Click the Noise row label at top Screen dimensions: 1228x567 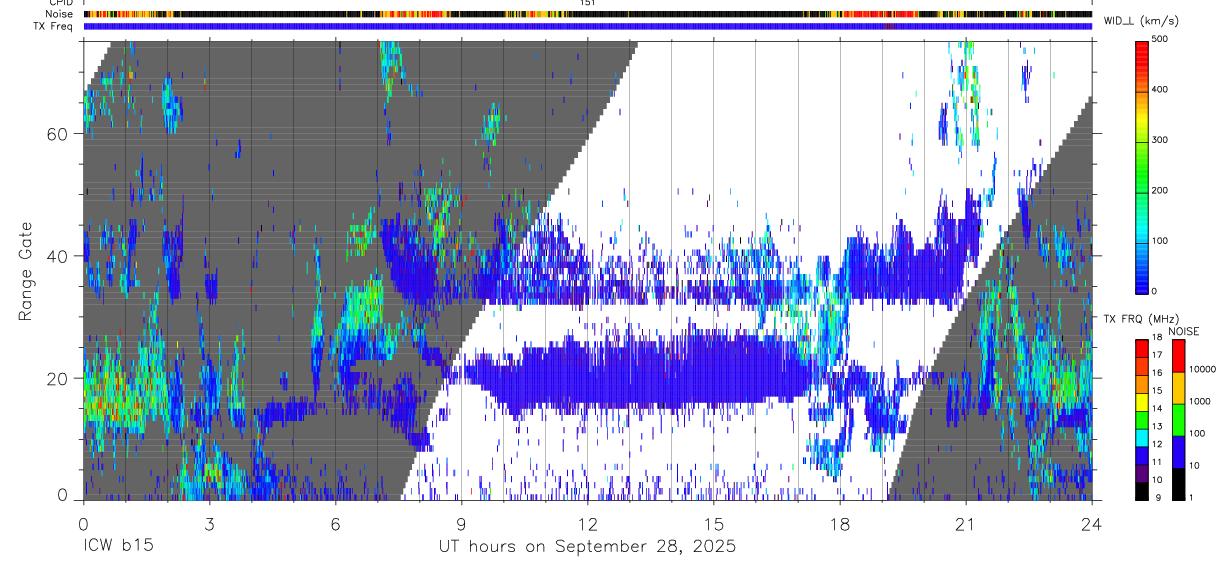pyautogui.click(x=59, y=14)
